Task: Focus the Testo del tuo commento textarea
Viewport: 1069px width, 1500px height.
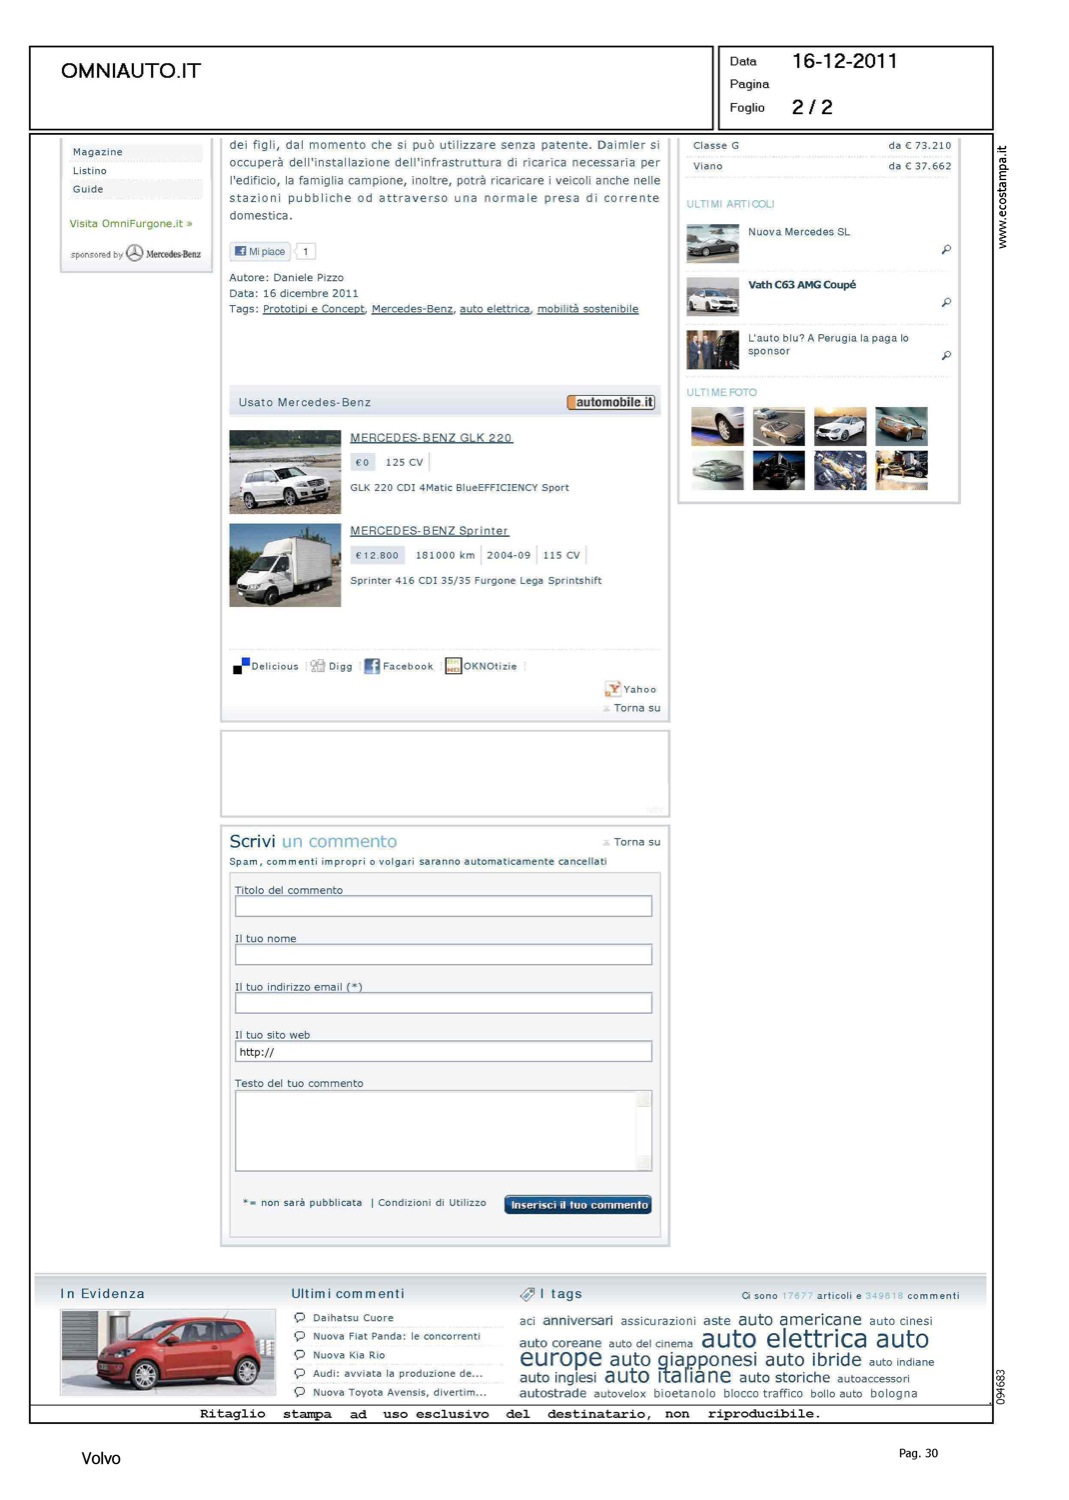Action: 436,1130
